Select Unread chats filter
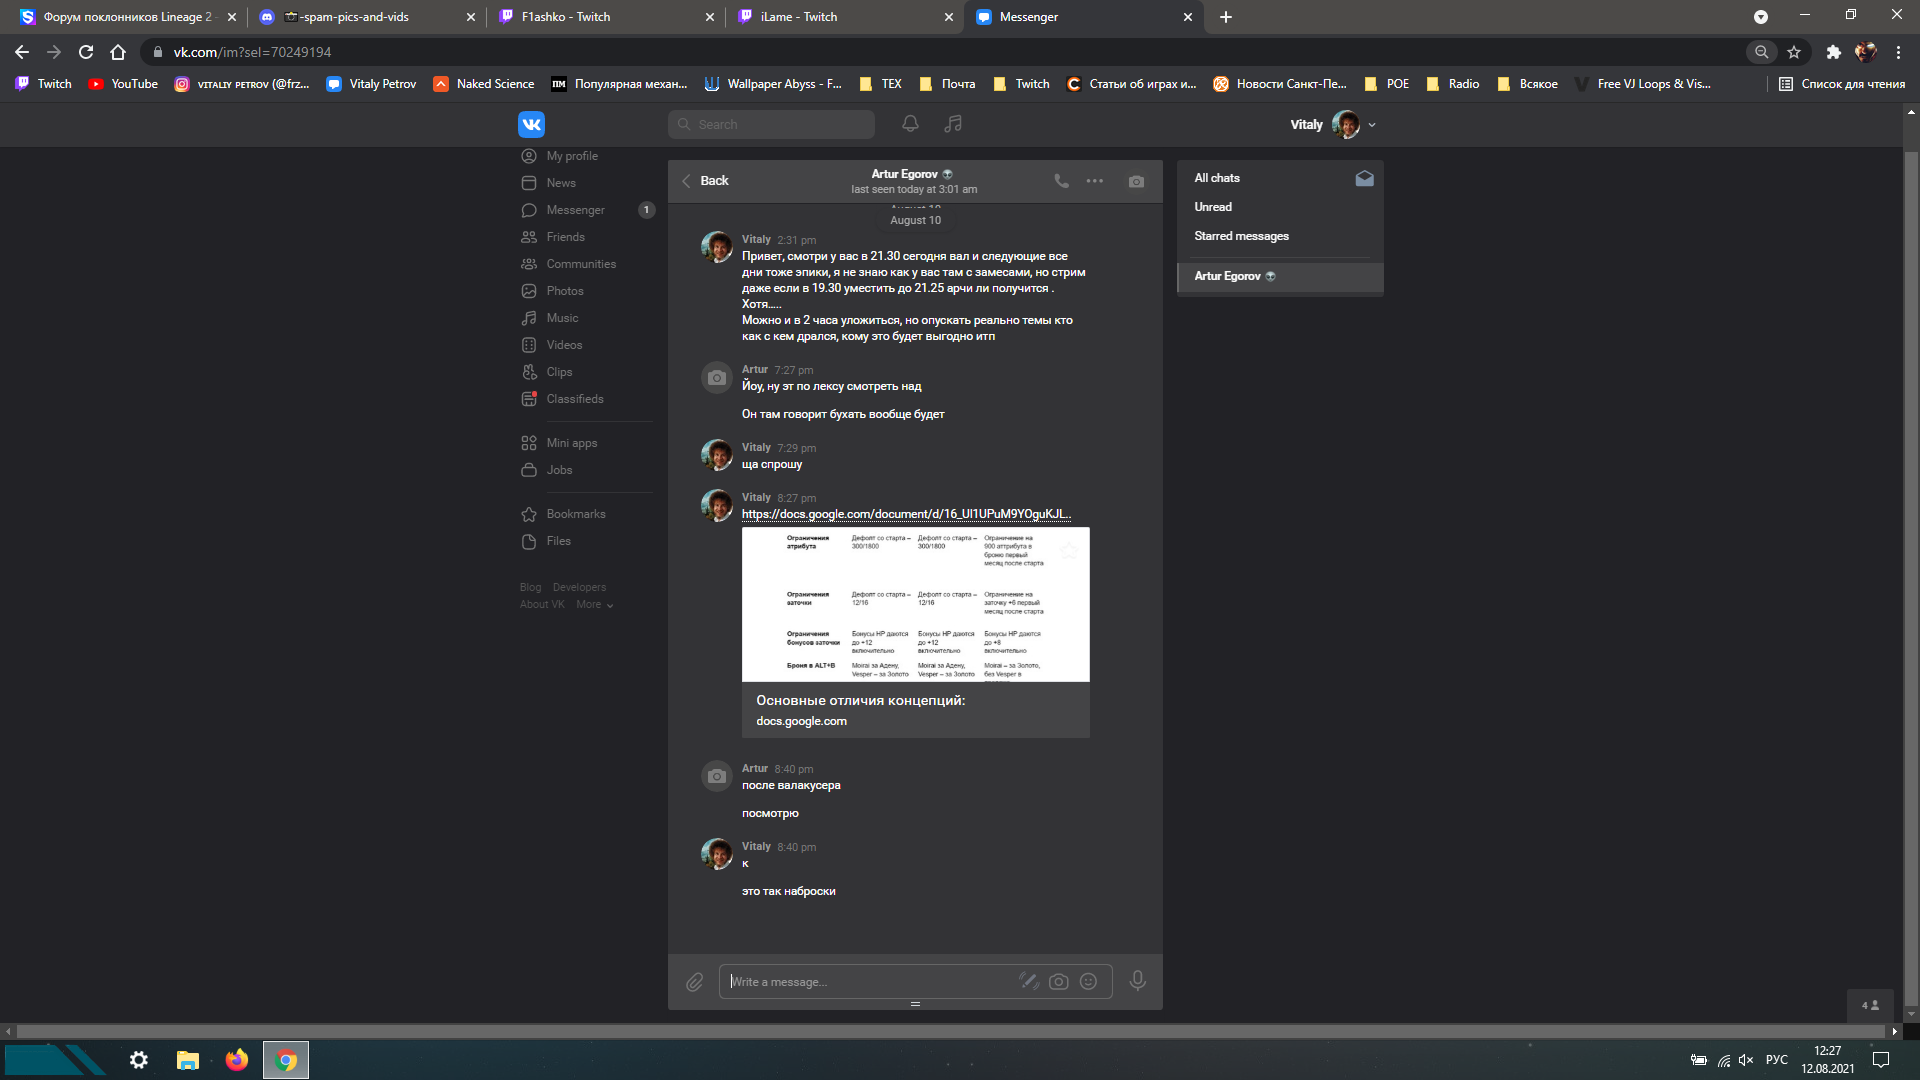The width and height of the screenshot is (1920, 1080). 1213,207
